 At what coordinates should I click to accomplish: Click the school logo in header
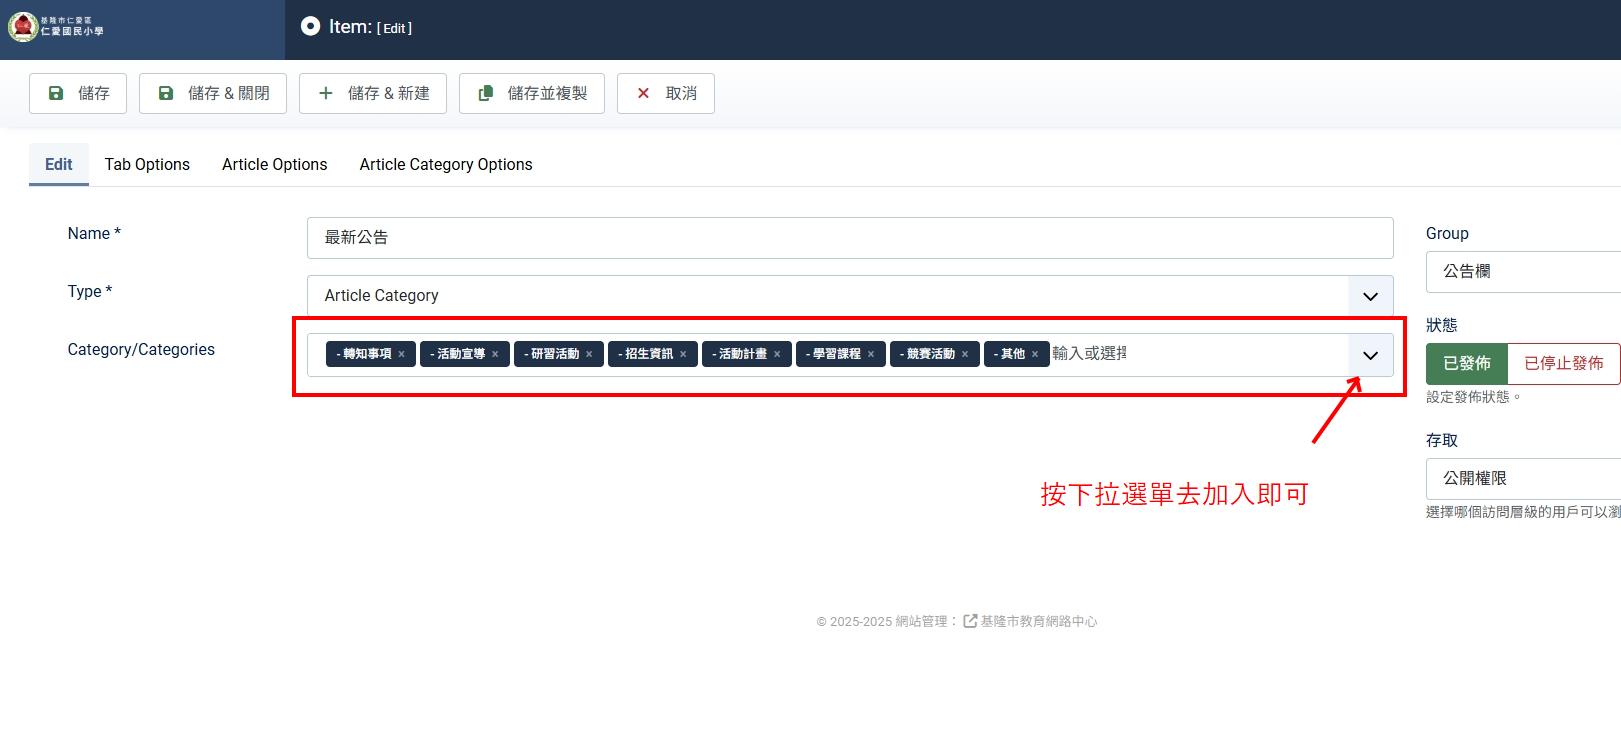(56, 27)
